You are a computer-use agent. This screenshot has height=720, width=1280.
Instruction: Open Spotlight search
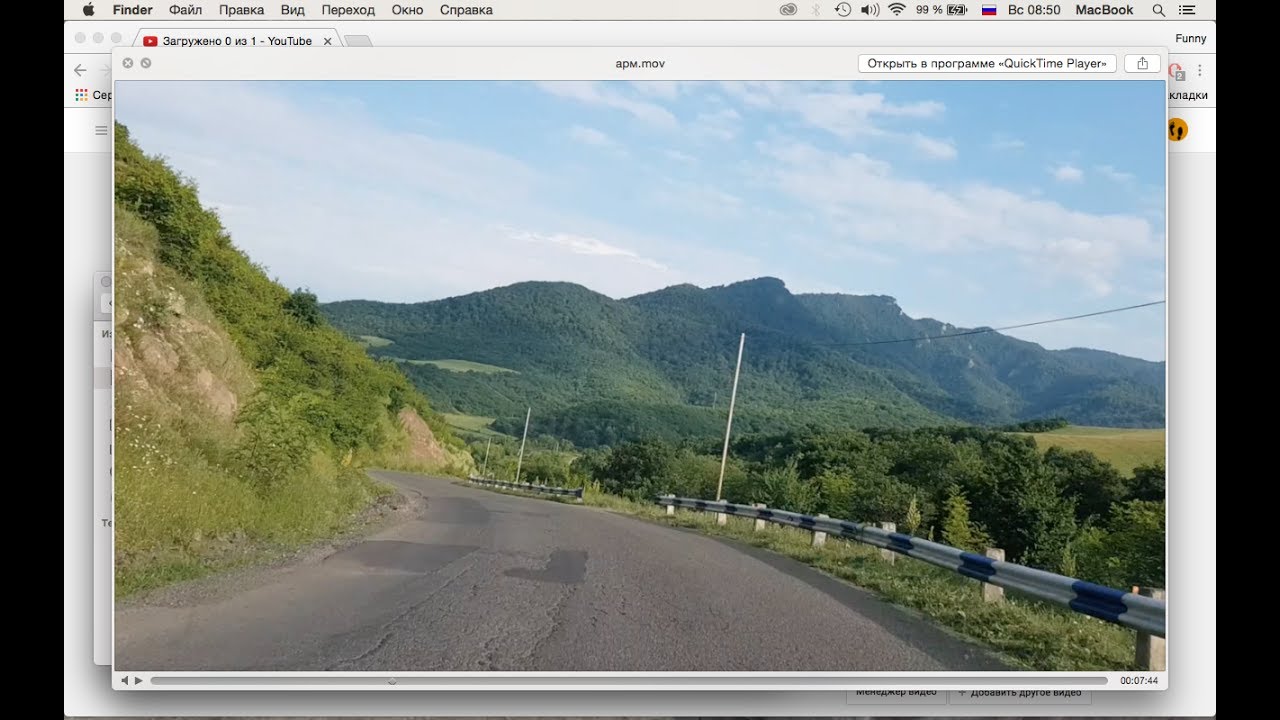coord(1159,10)
